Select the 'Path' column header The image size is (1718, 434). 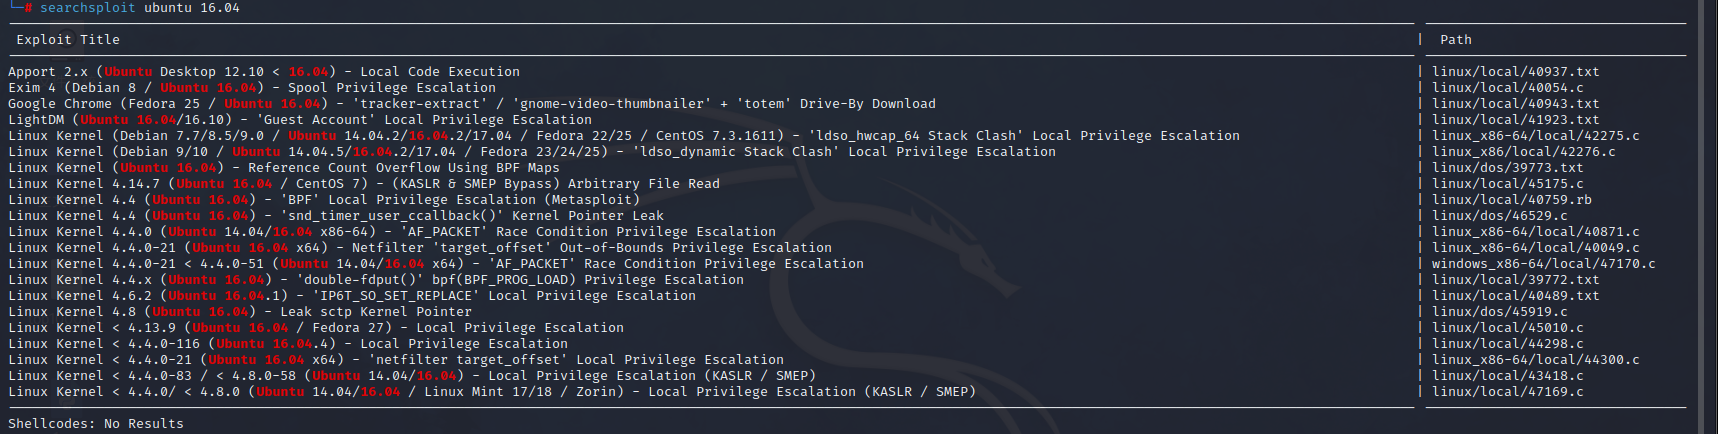click(x=1456, y=40)
